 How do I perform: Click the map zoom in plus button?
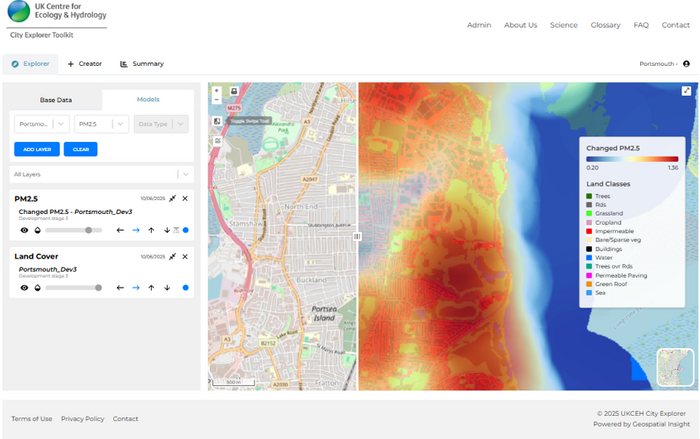point(216,90)
